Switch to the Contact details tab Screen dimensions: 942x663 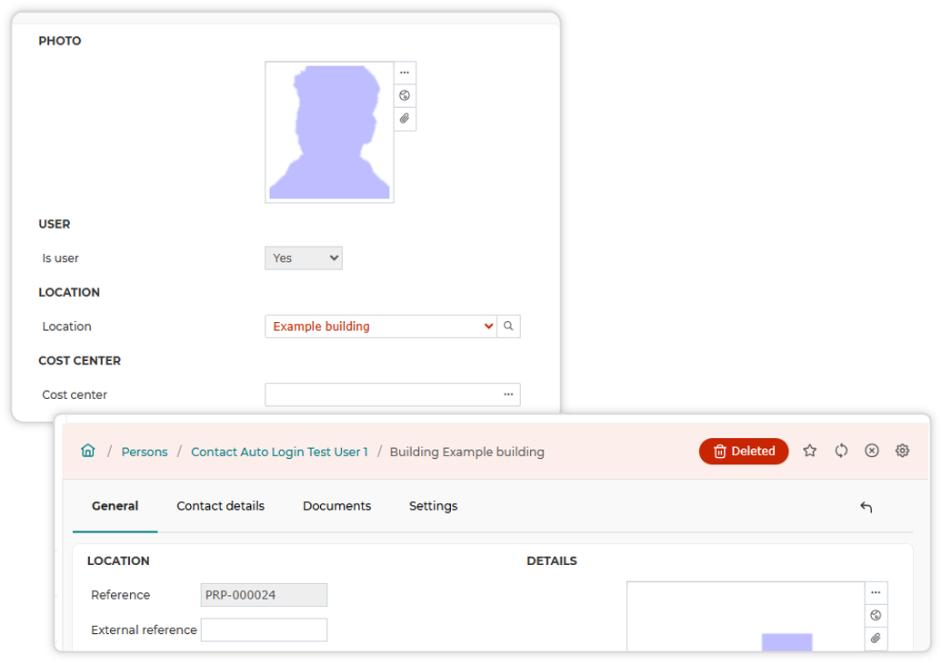220,506
